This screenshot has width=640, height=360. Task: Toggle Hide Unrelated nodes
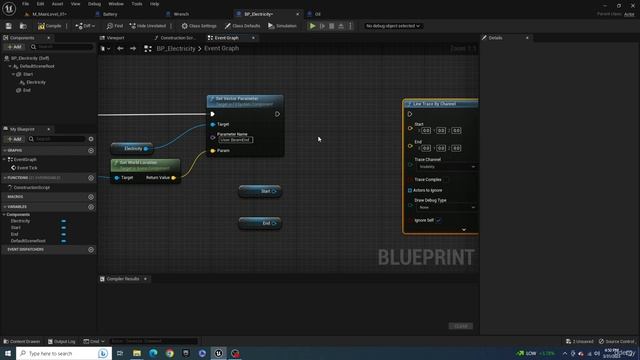(148, 26)
